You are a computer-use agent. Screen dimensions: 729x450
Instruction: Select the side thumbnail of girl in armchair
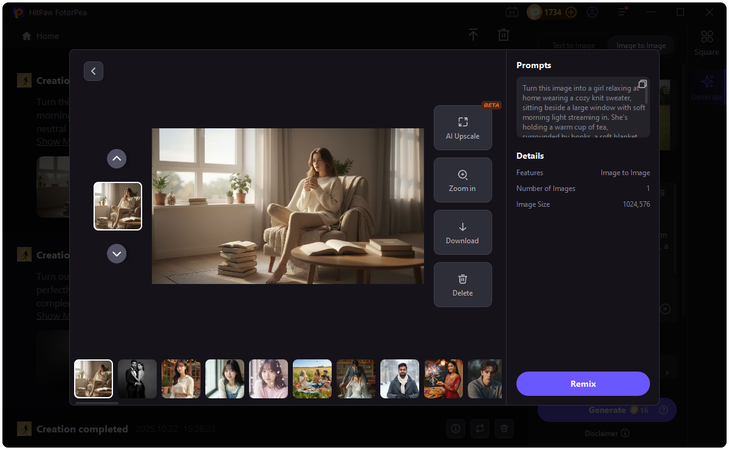118,206
